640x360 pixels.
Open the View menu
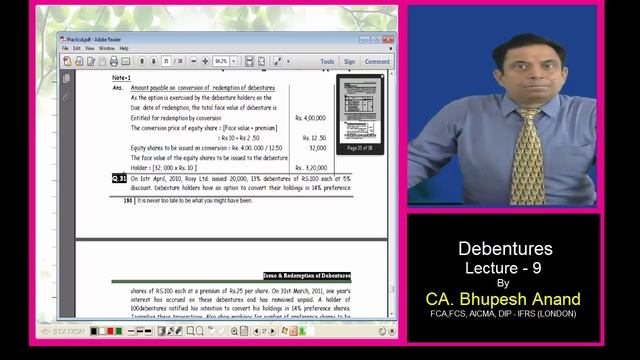coord(90,48)
